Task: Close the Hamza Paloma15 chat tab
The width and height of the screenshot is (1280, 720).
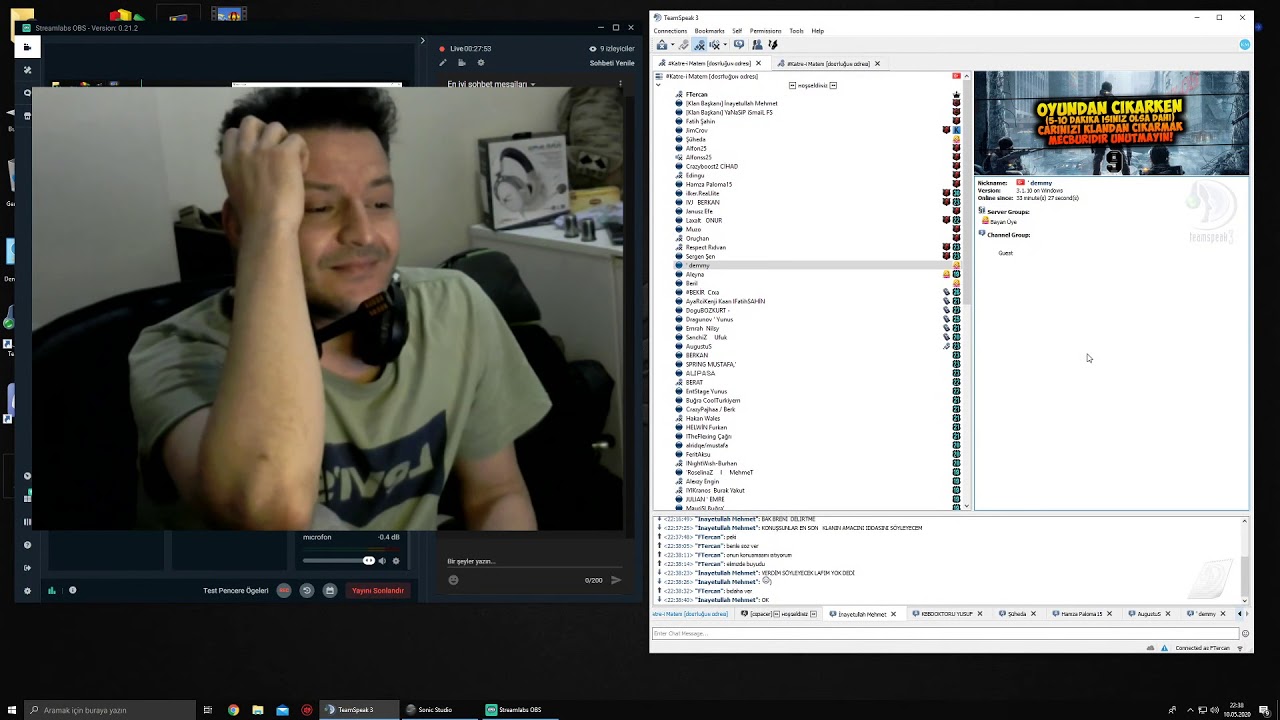Action: (x=1111, y=614)
